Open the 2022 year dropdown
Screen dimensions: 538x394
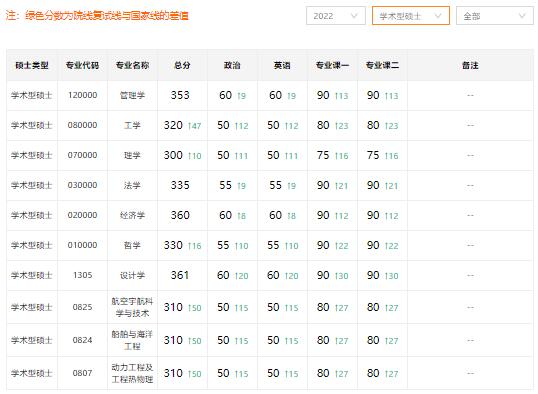click(336, 16)
